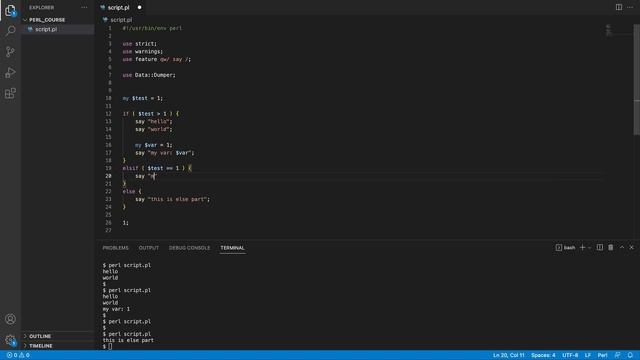Open Explorer views and more actions menu

(x=84, y=7)
